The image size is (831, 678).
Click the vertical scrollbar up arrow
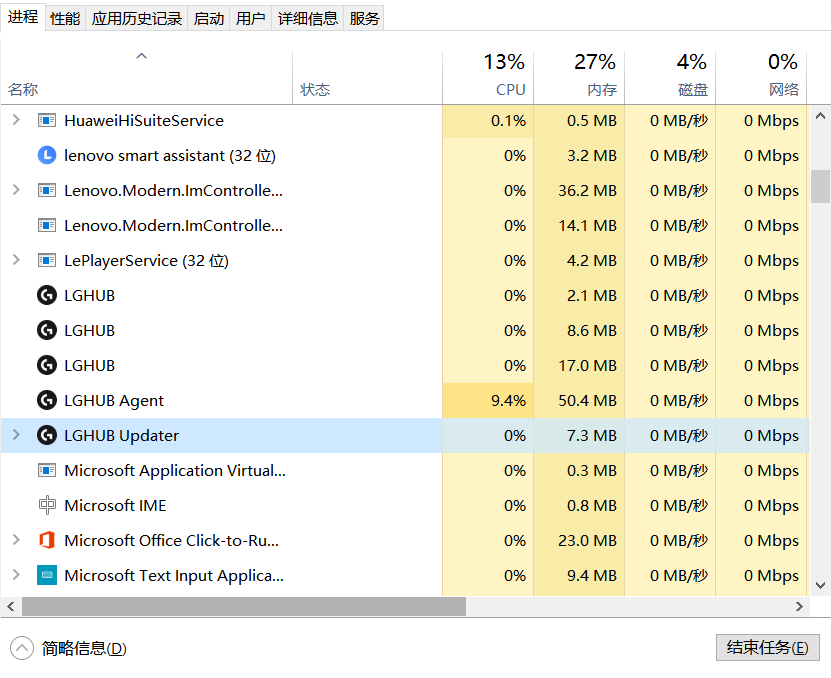(820, 116)
